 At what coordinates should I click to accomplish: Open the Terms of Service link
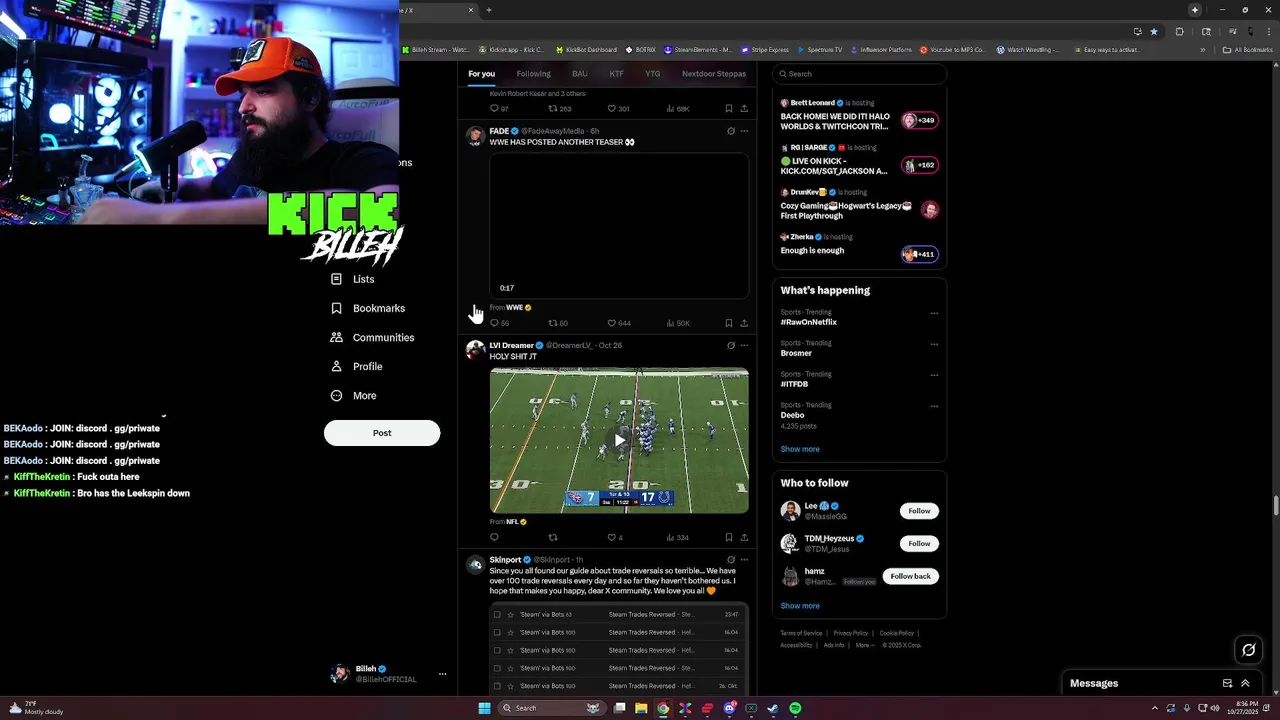pyautogui.click(x=801, y=633)
